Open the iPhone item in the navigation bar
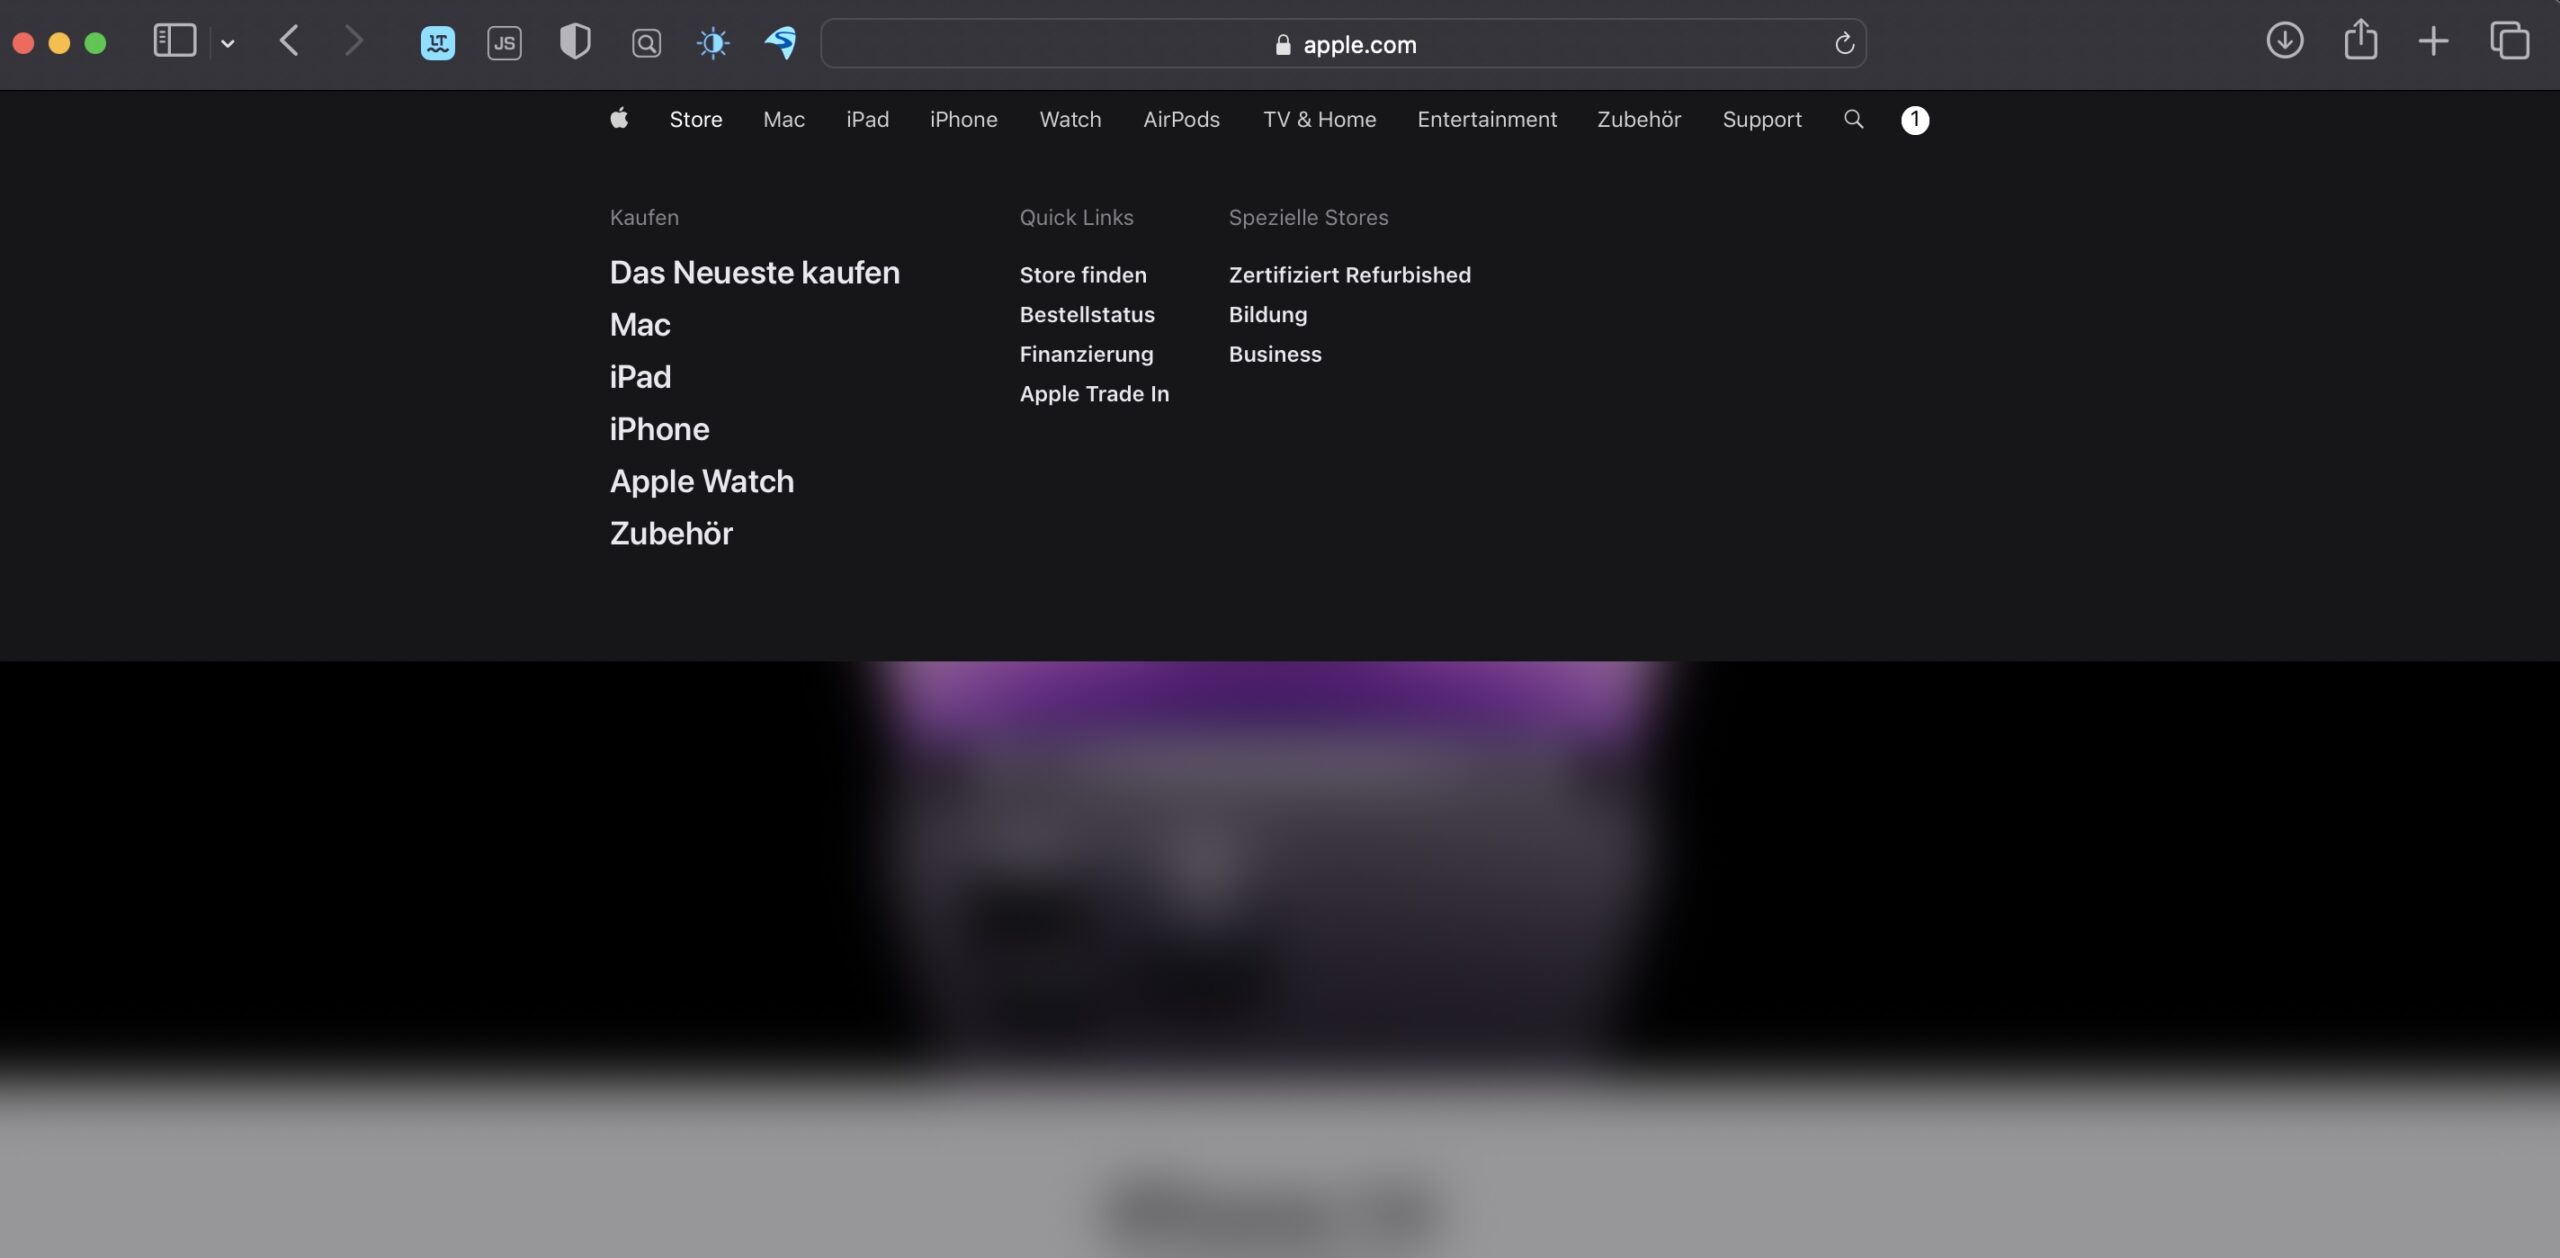 [x=963, y=119]
